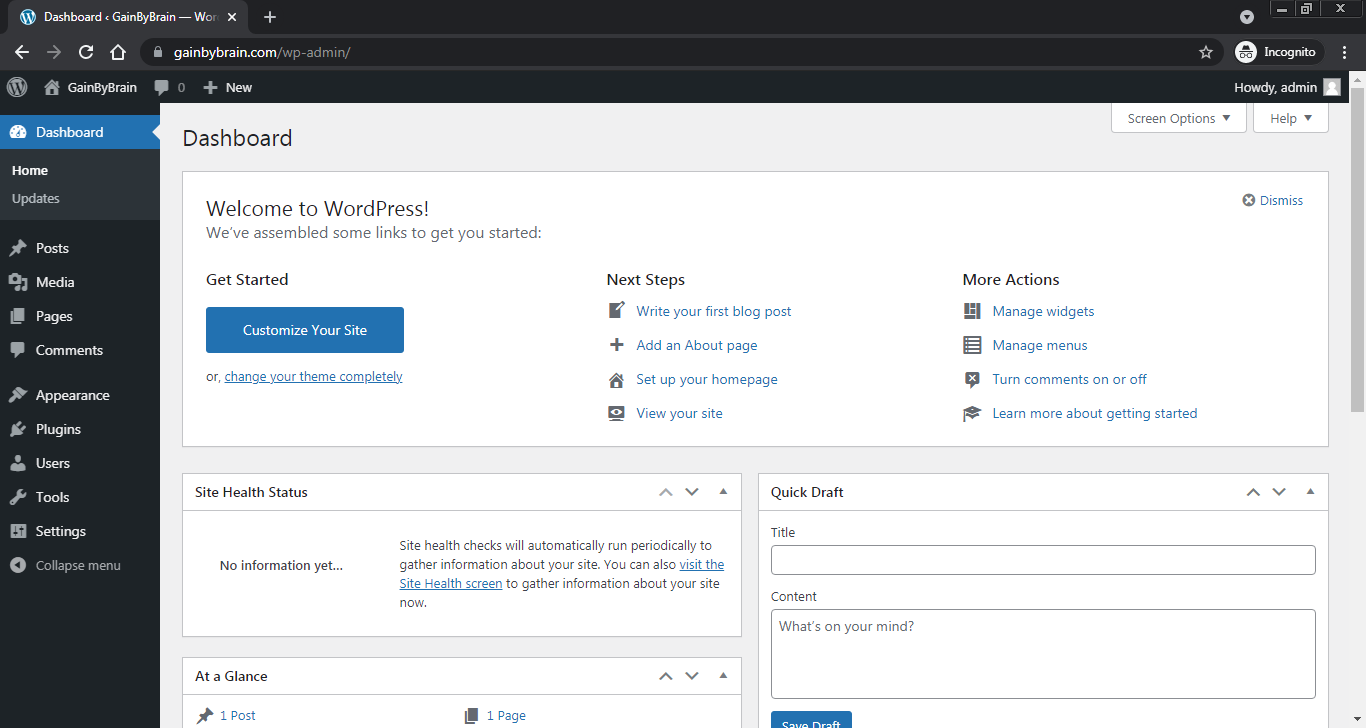Open the Plugins menu label
The image size is (1366, 728).
[58, 429]
